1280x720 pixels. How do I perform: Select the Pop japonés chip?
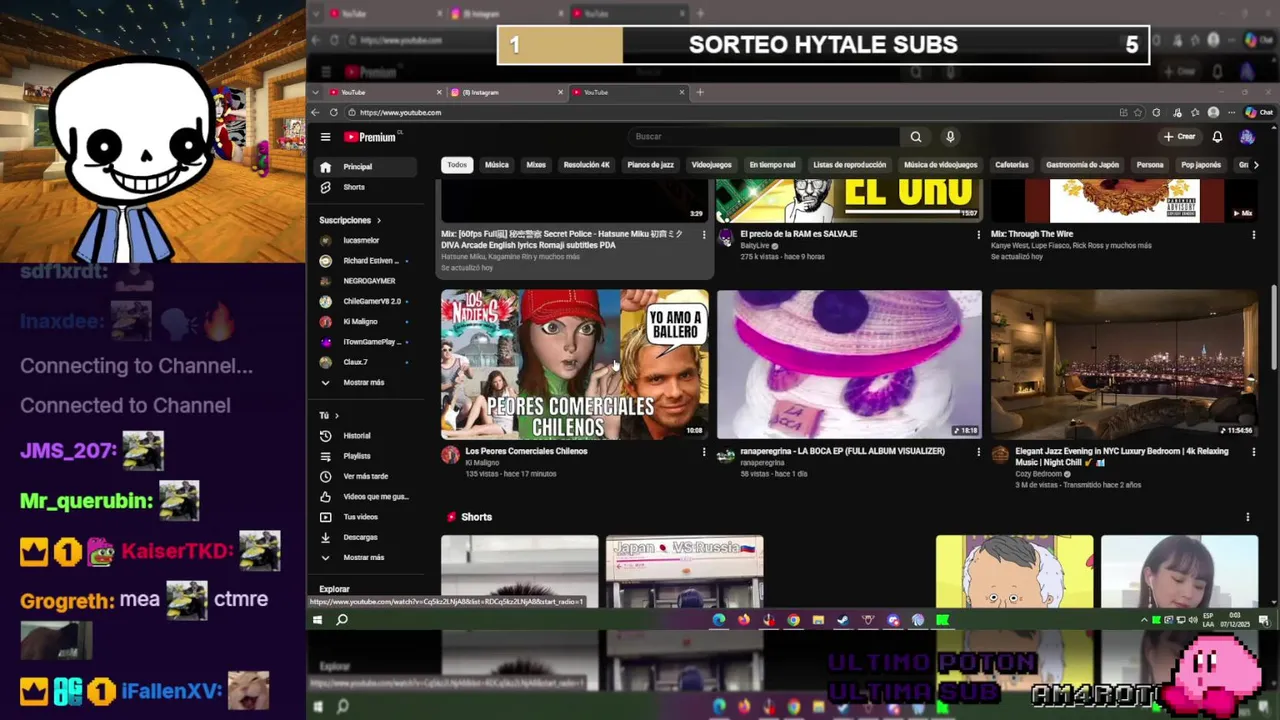pos(1201,165)
